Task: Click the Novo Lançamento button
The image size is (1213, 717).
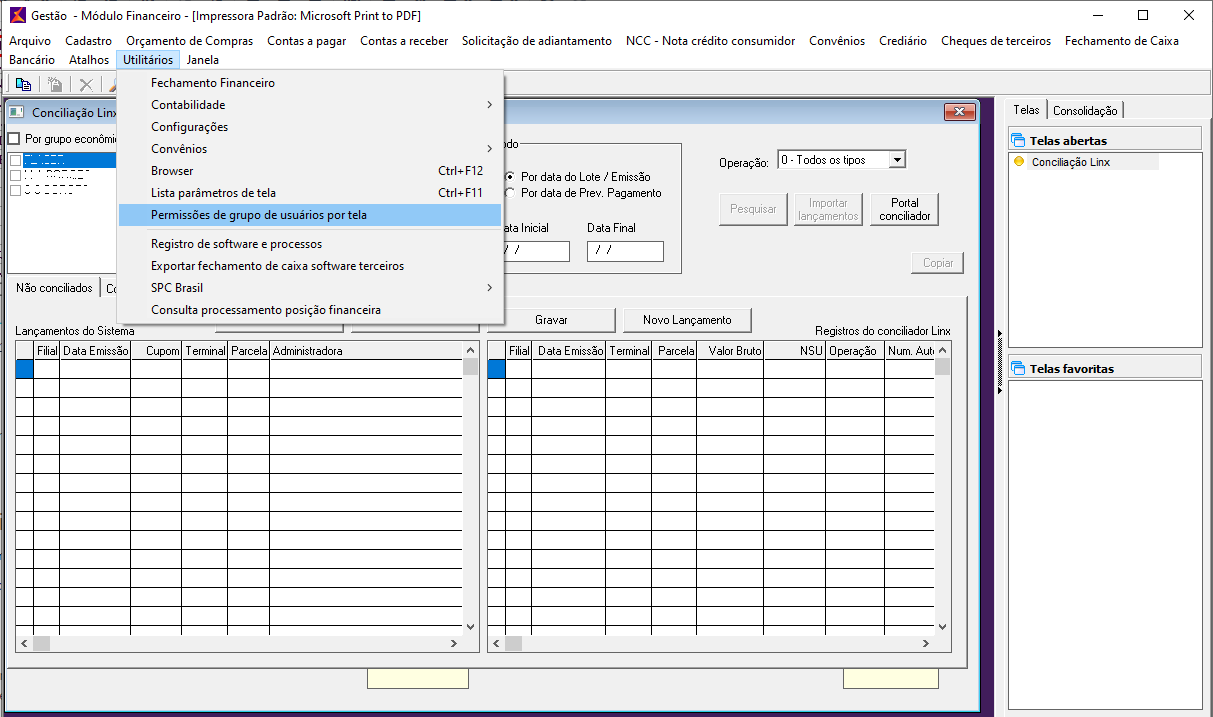Action: pos(686,320)
